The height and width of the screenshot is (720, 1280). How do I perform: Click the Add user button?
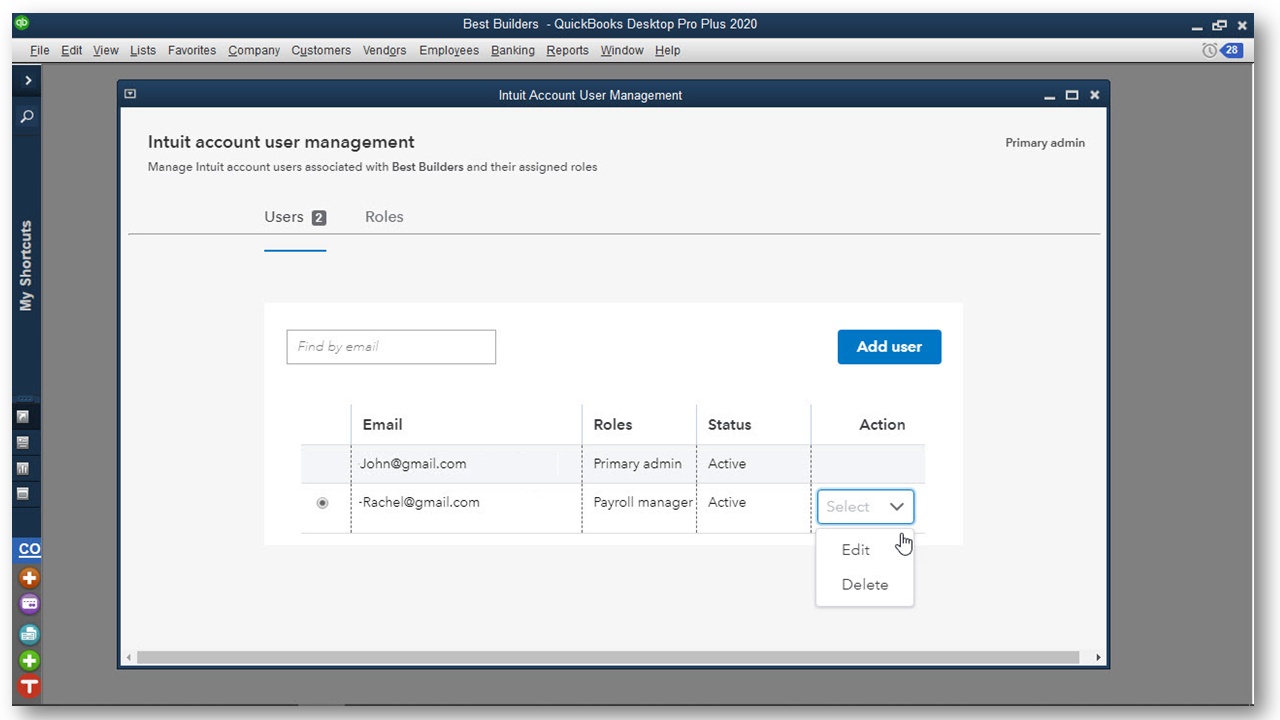889,347
